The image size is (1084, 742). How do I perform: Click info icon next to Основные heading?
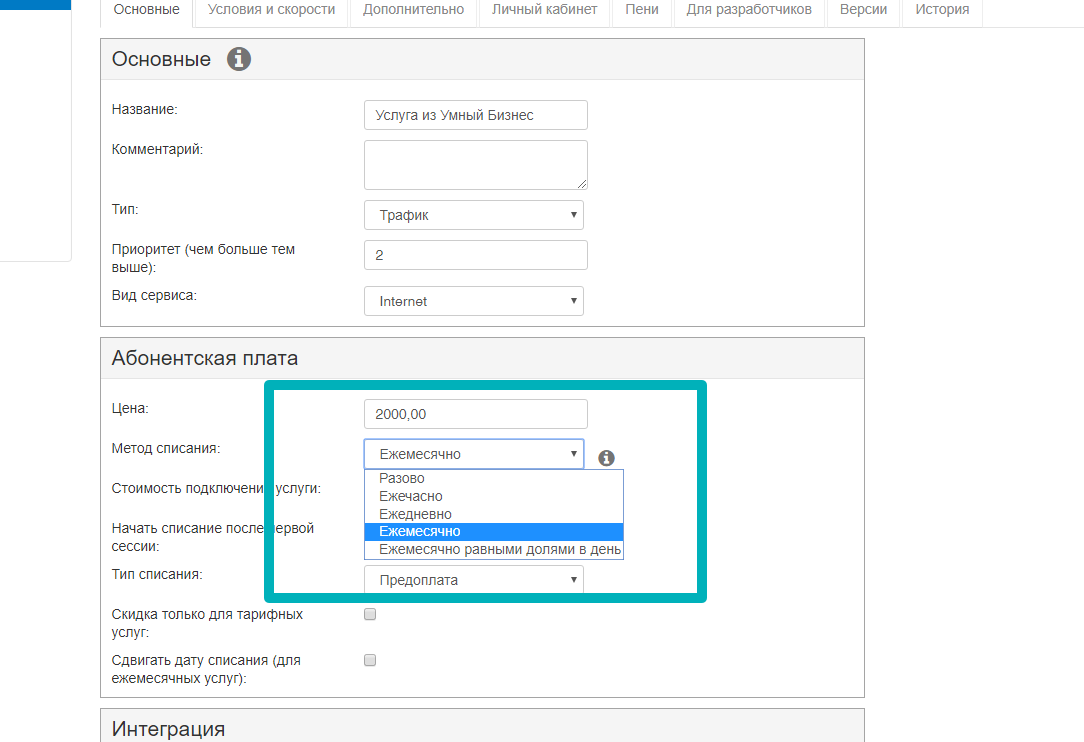pos(239,59)
